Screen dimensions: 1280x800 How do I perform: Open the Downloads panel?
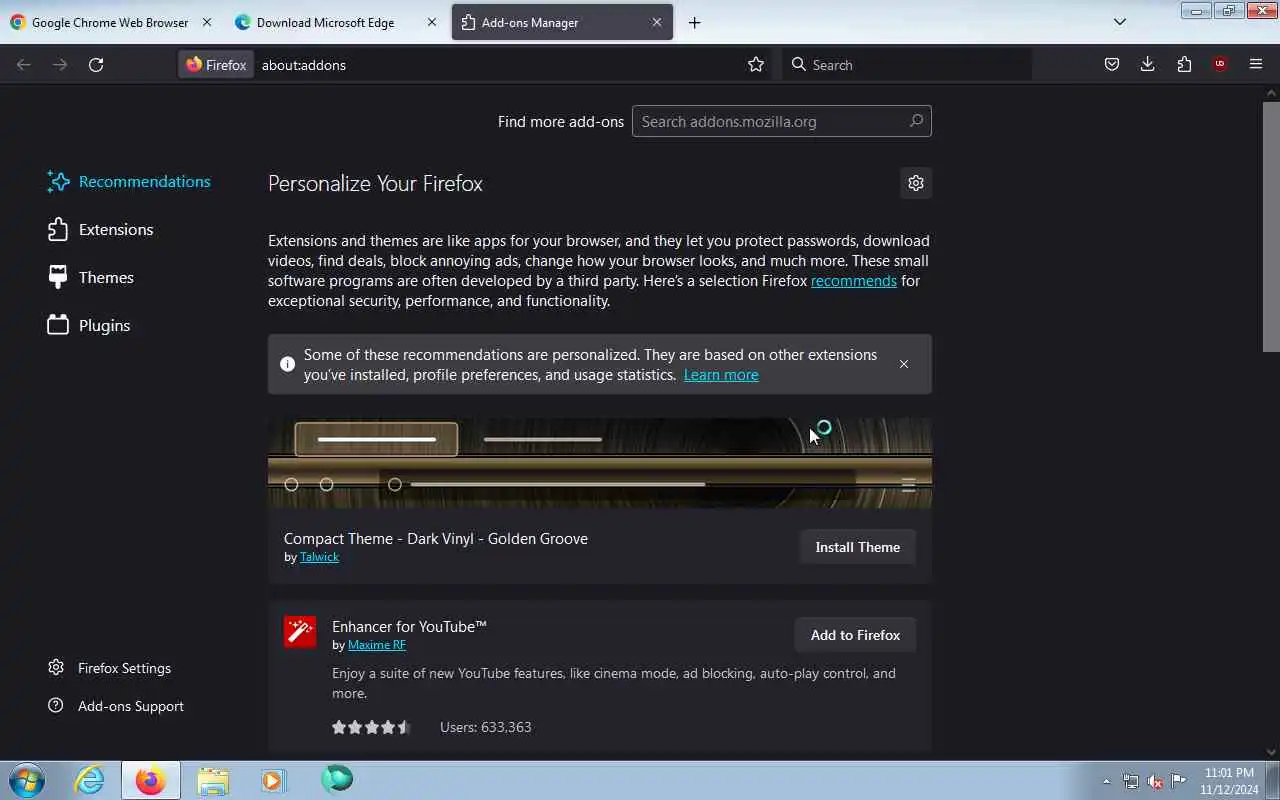1147,64
